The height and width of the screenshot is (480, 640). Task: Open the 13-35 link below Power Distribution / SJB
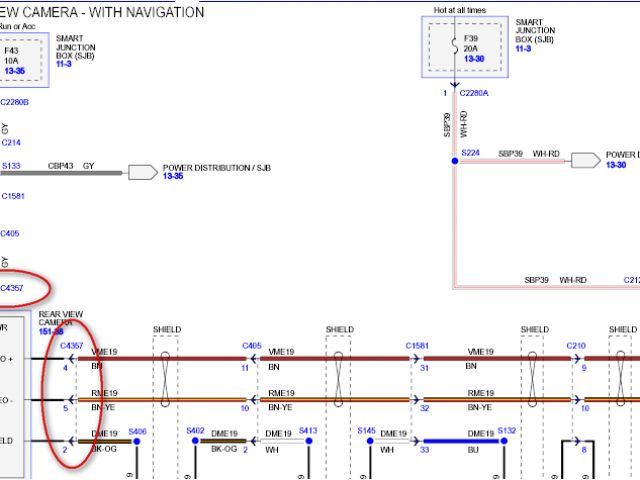(x=172, y=177)
